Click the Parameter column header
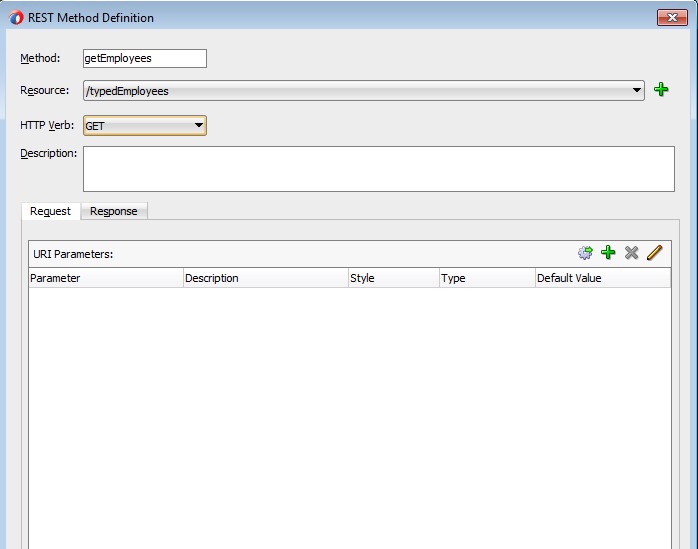Screen dimensions: 698x549 coord(105,278)
